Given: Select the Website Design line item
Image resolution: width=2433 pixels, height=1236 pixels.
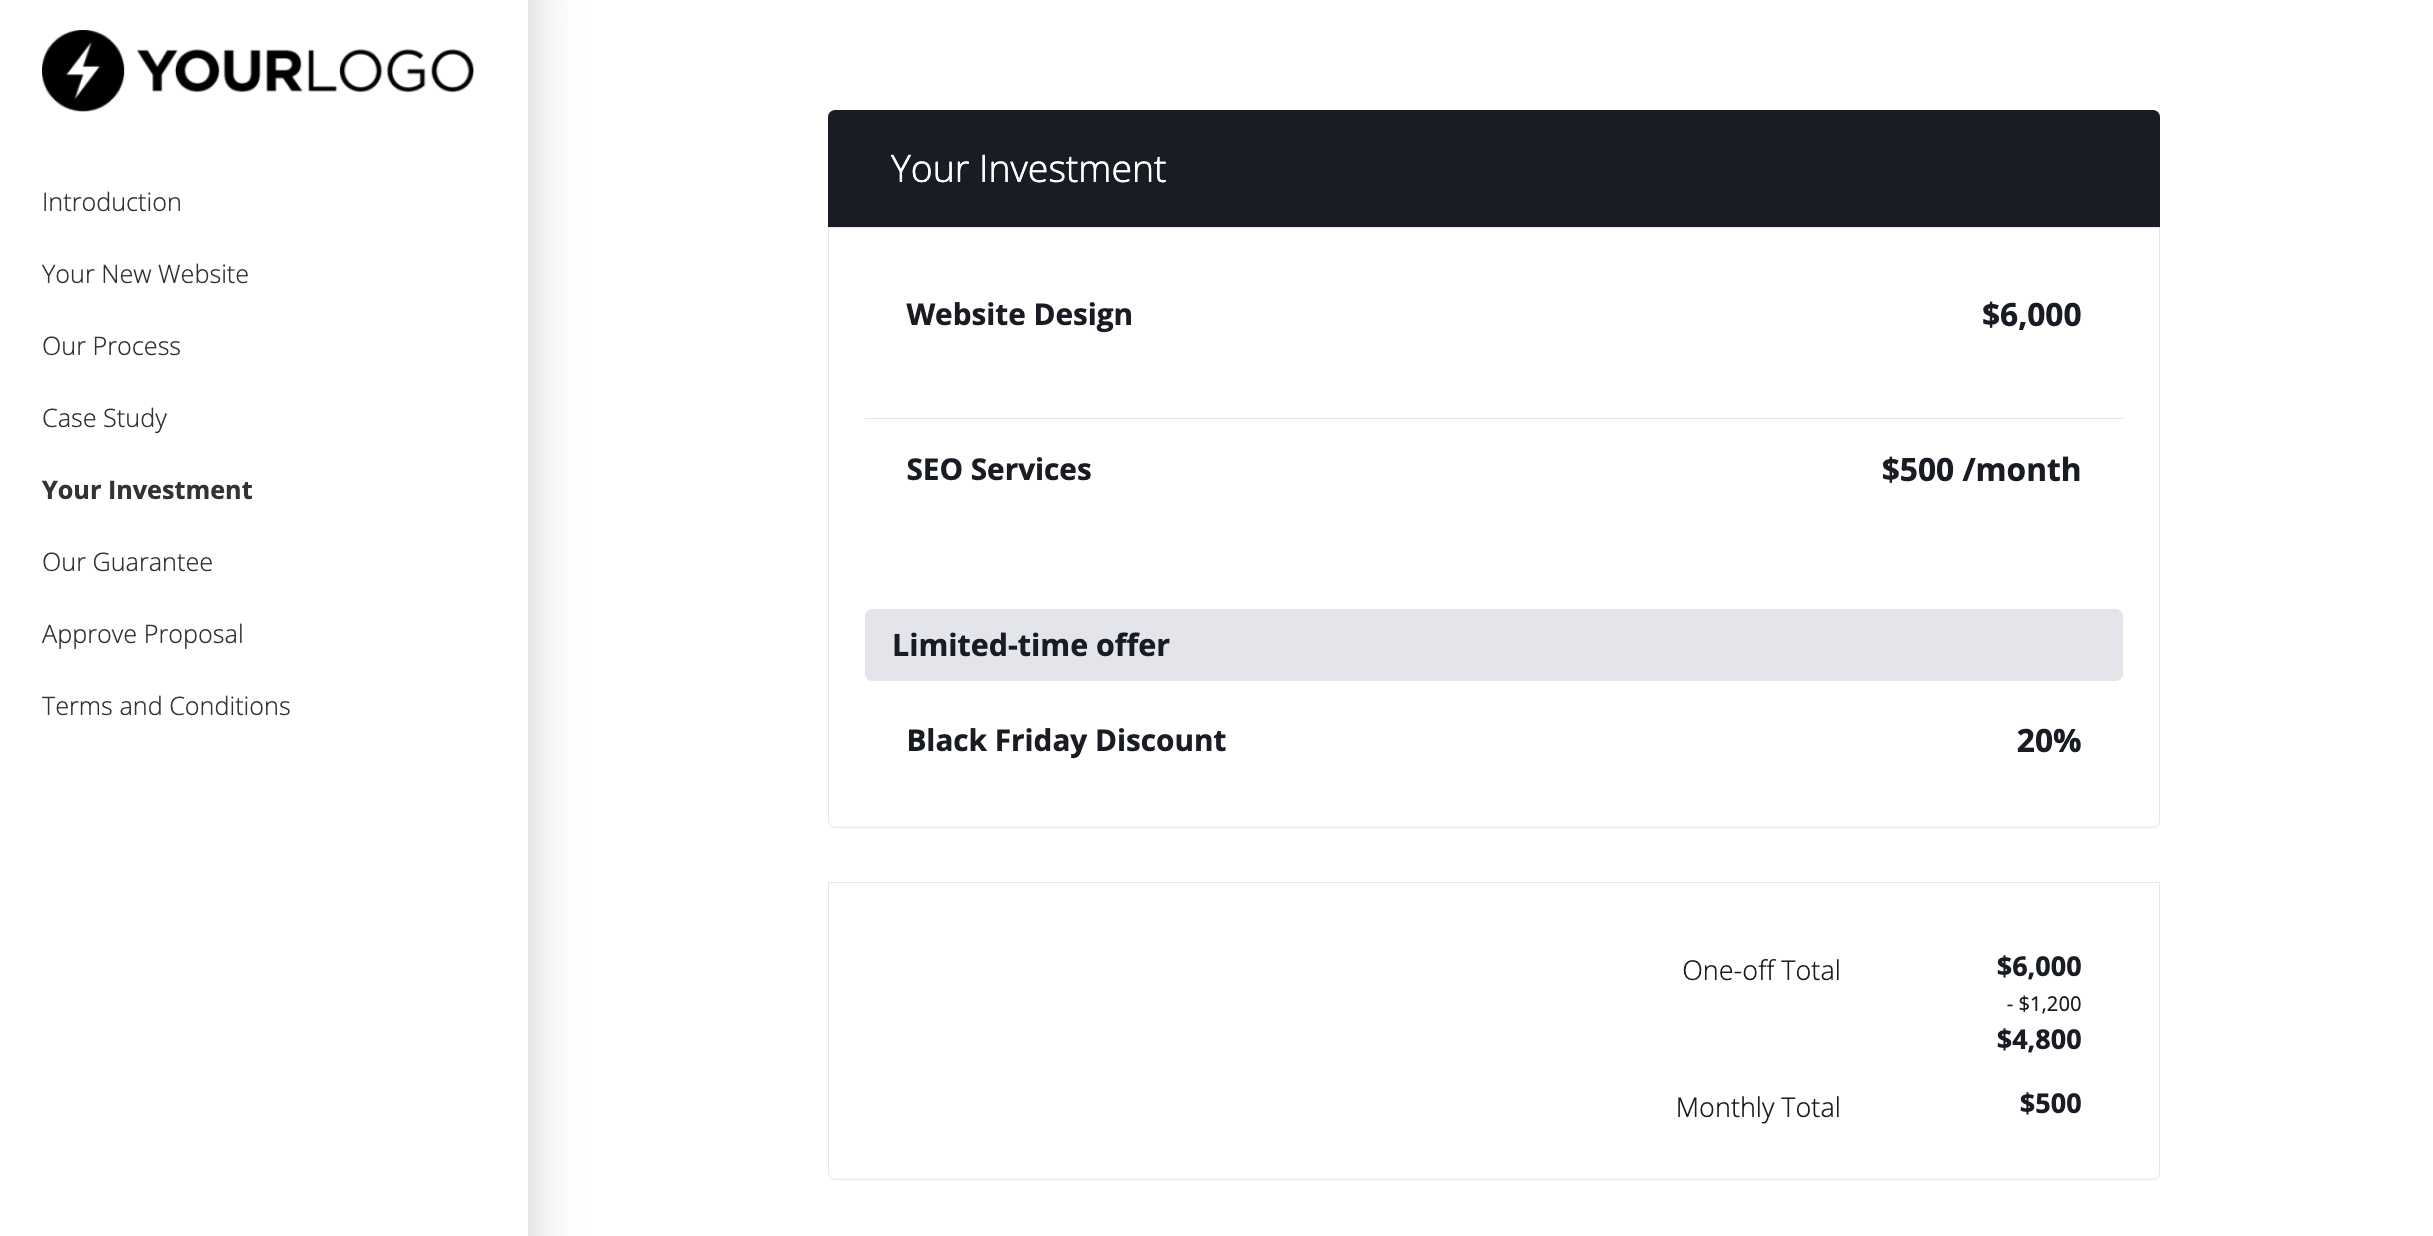Looking at the screenshot, I should (x=1019, y=315).
